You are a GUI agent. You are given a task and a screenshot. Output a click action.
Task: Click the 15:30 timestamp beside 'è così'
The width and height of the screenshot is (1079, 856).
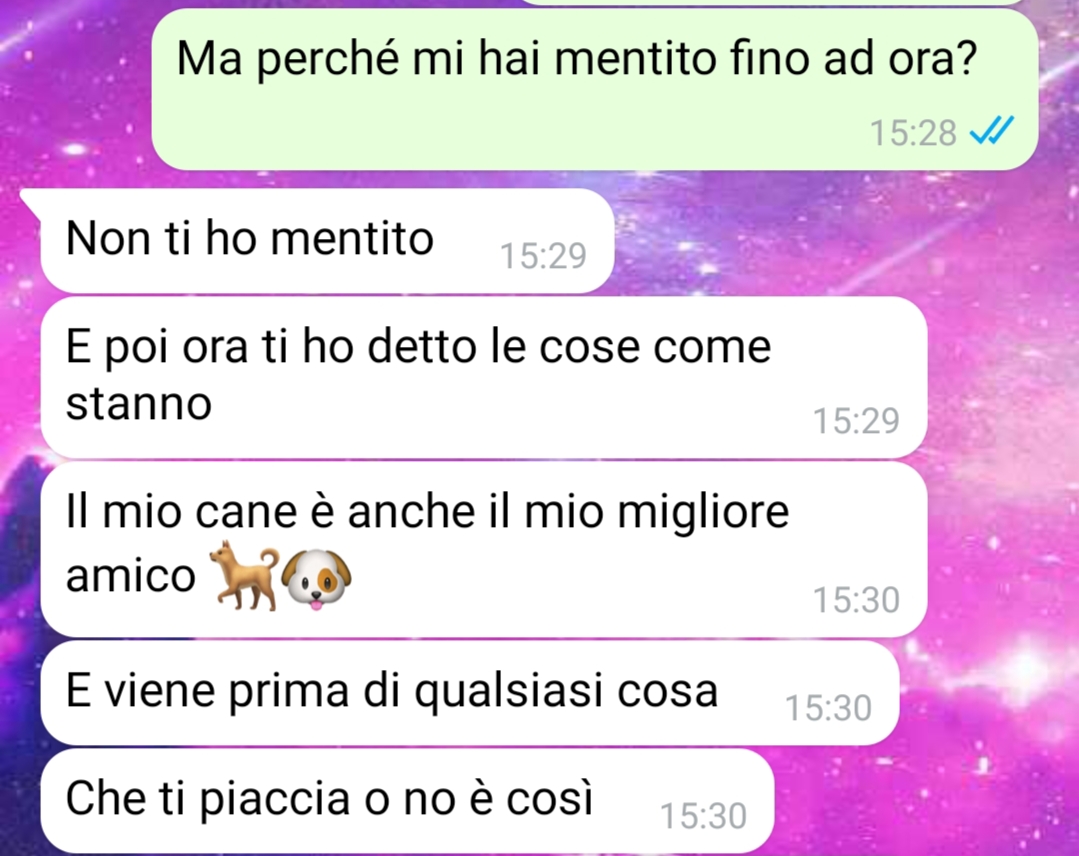pyautogui.click(x=703, y=816)
